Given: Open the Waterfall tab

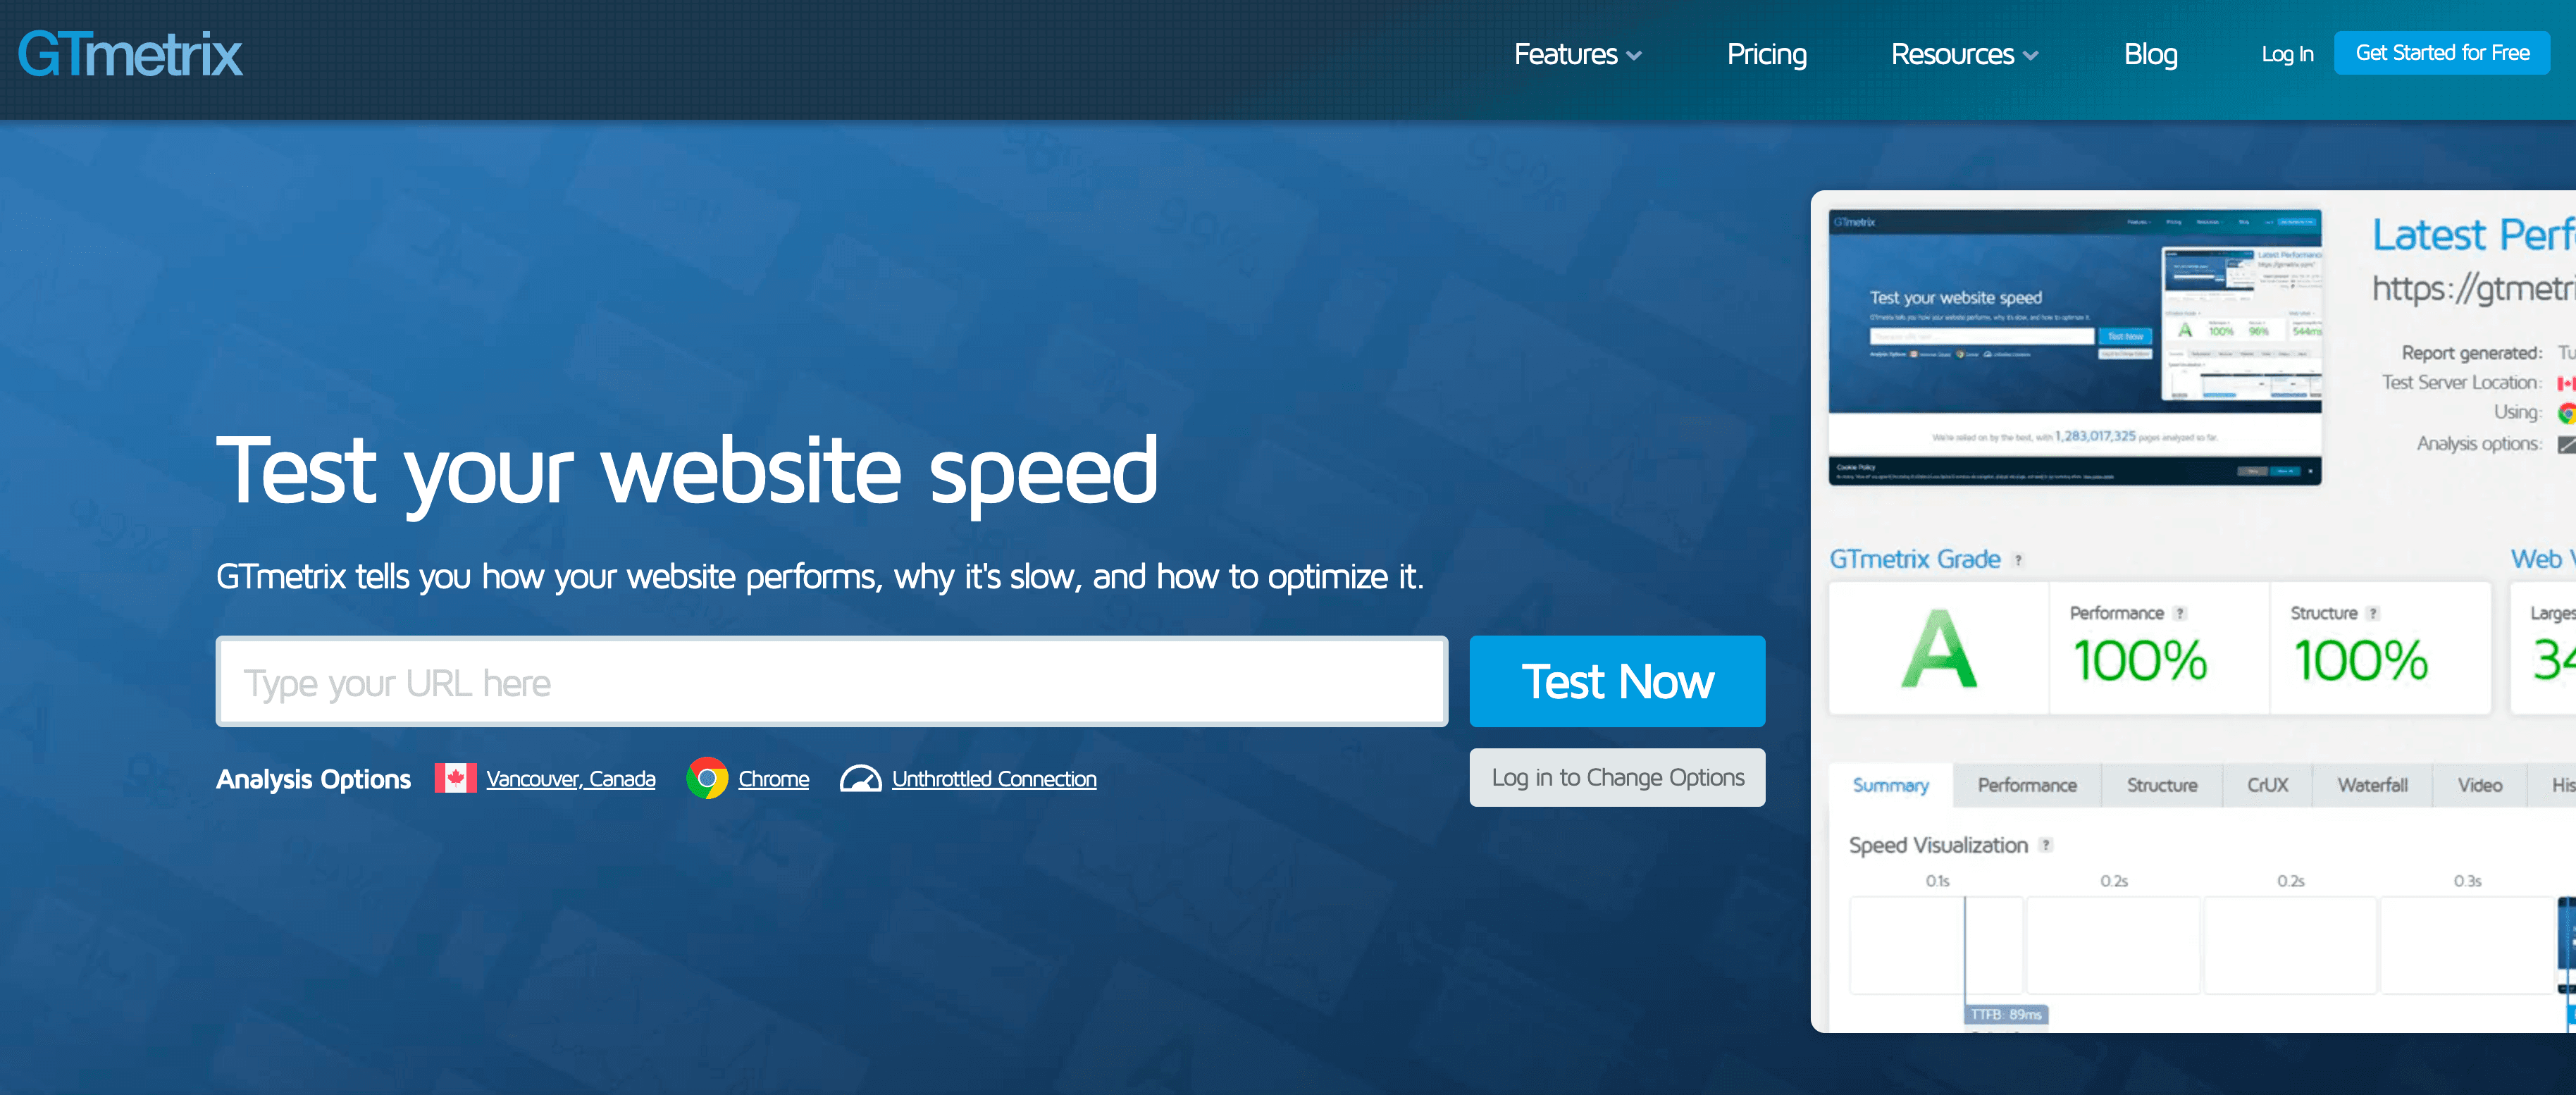Looking at the screenshot, I should [2372, 785].
